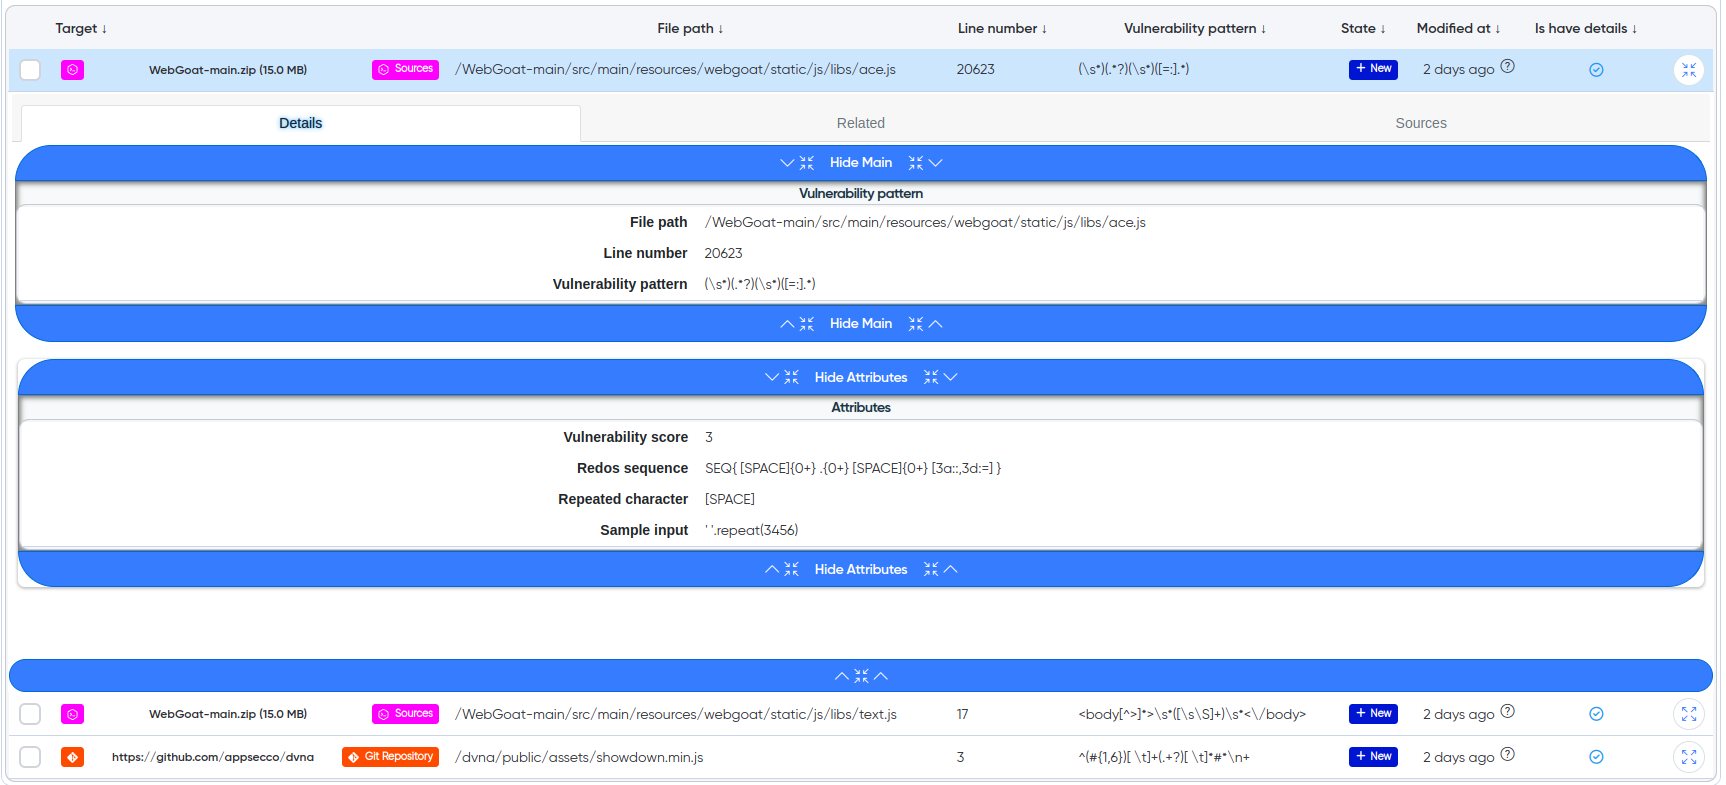Click help icon beside text.js modified time
Screen dimensions: 1726x785
(x=1508, y=711)
